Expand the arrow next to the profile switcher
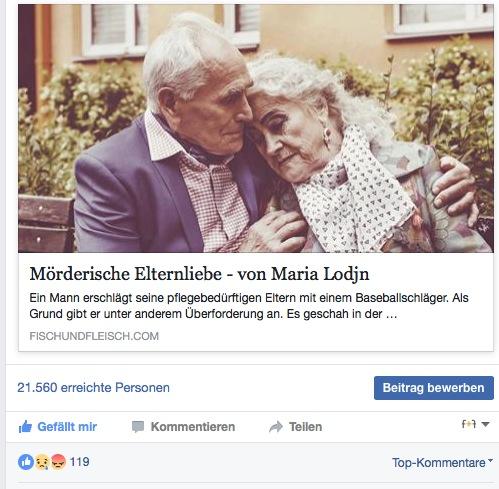This screenshot has width=499, height=489. coord(486,424)
